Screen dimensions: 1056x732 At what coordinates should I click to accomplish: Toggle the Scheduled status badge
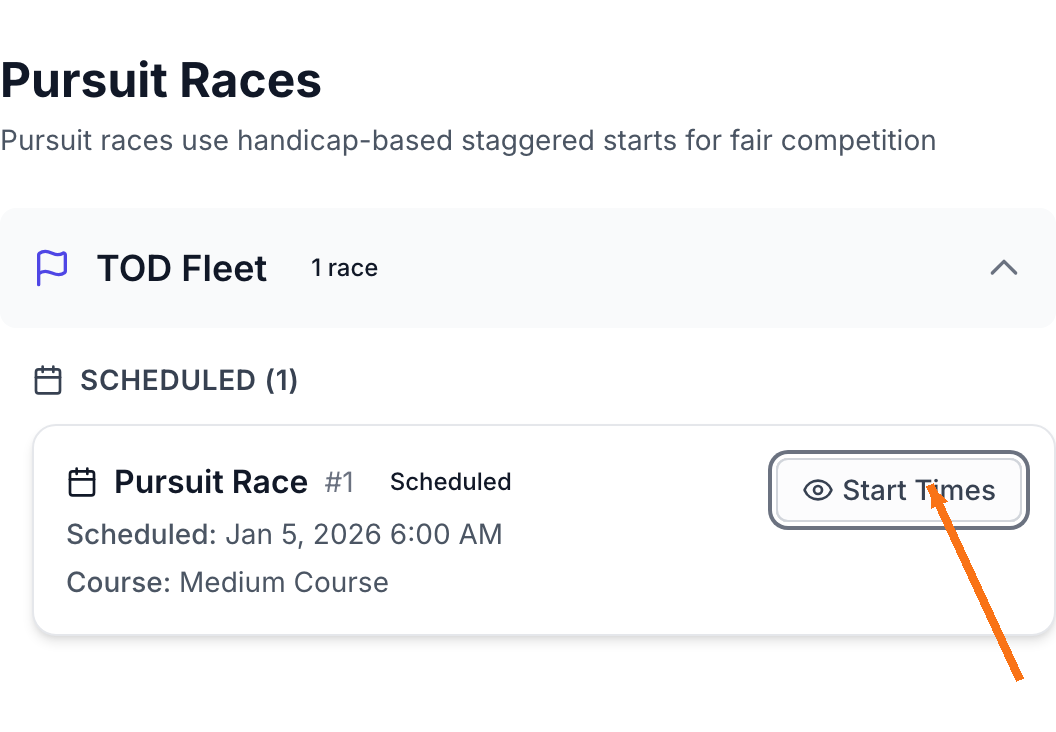click(x=450, y=481)
